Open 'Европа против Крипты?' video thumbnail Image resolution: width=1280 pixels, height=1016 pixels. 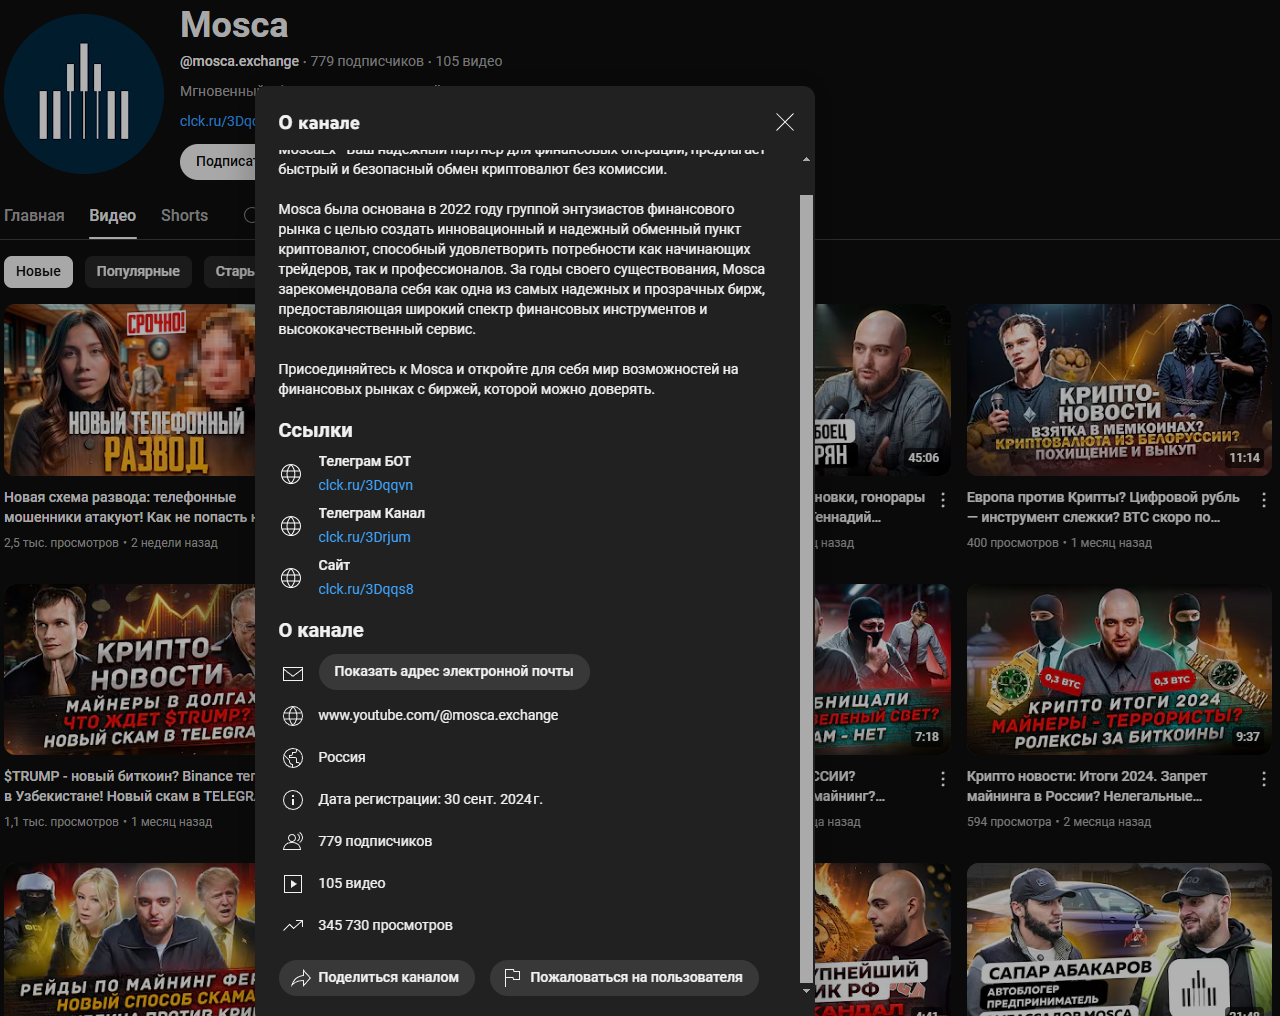(x=1118, y=390)
